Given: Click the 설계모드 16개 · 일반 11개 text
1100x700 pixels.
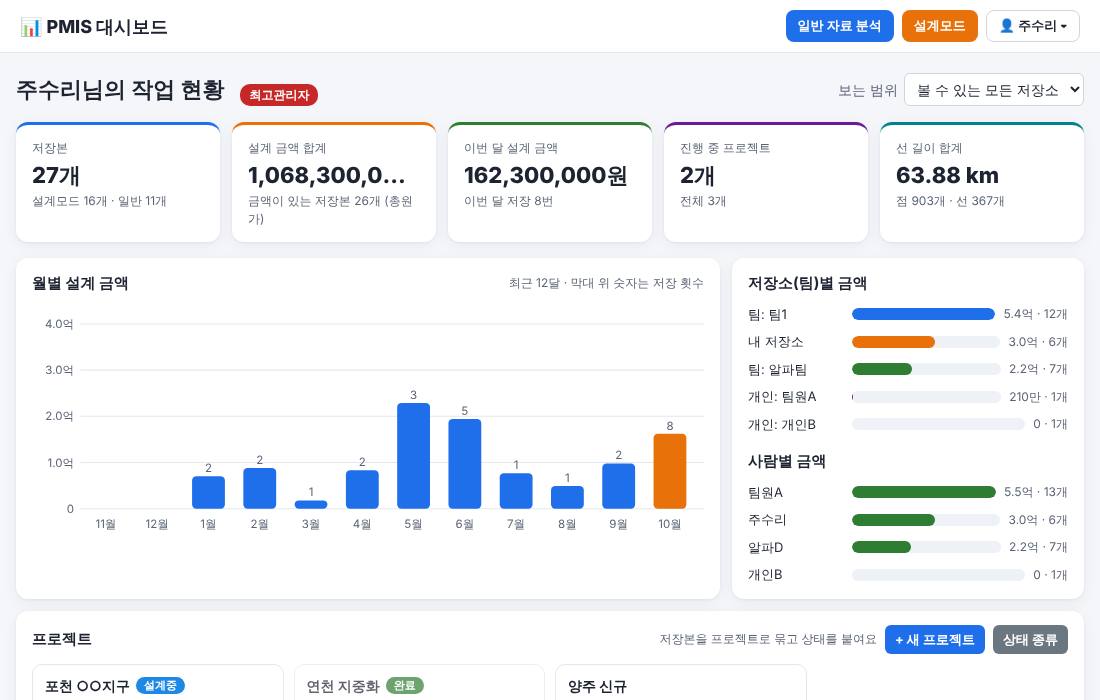Looking at the screenshot, I should (x=99, y=201).
